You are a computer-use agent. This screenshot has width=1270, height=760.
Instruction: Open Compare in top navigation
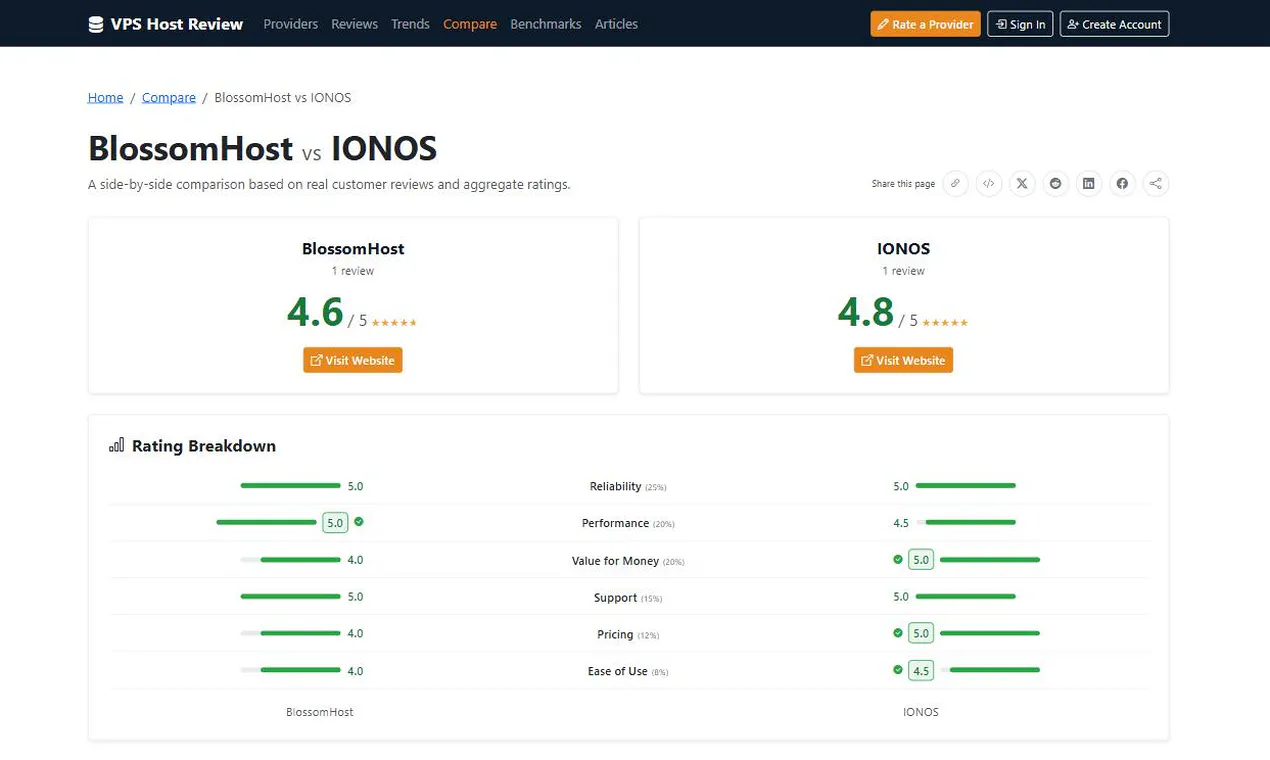coord(470,24)
